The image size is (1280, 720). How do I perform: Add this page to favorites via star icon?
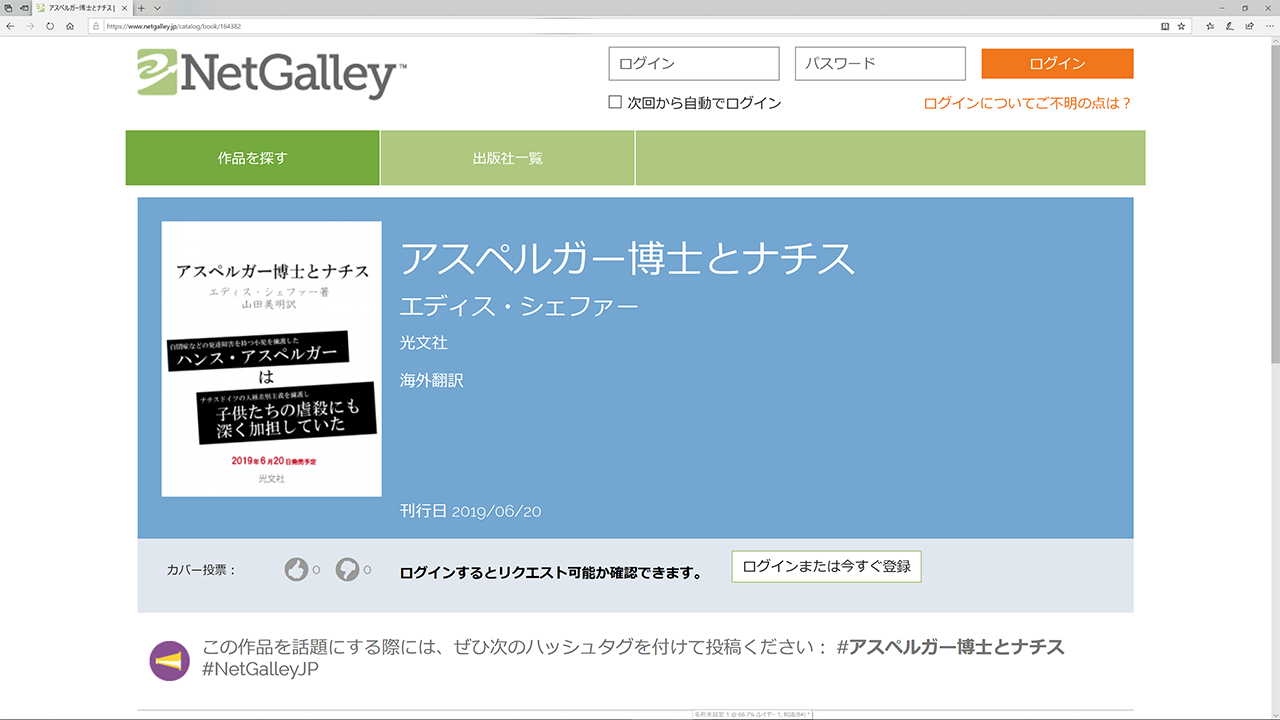(x=1182, y=27)
